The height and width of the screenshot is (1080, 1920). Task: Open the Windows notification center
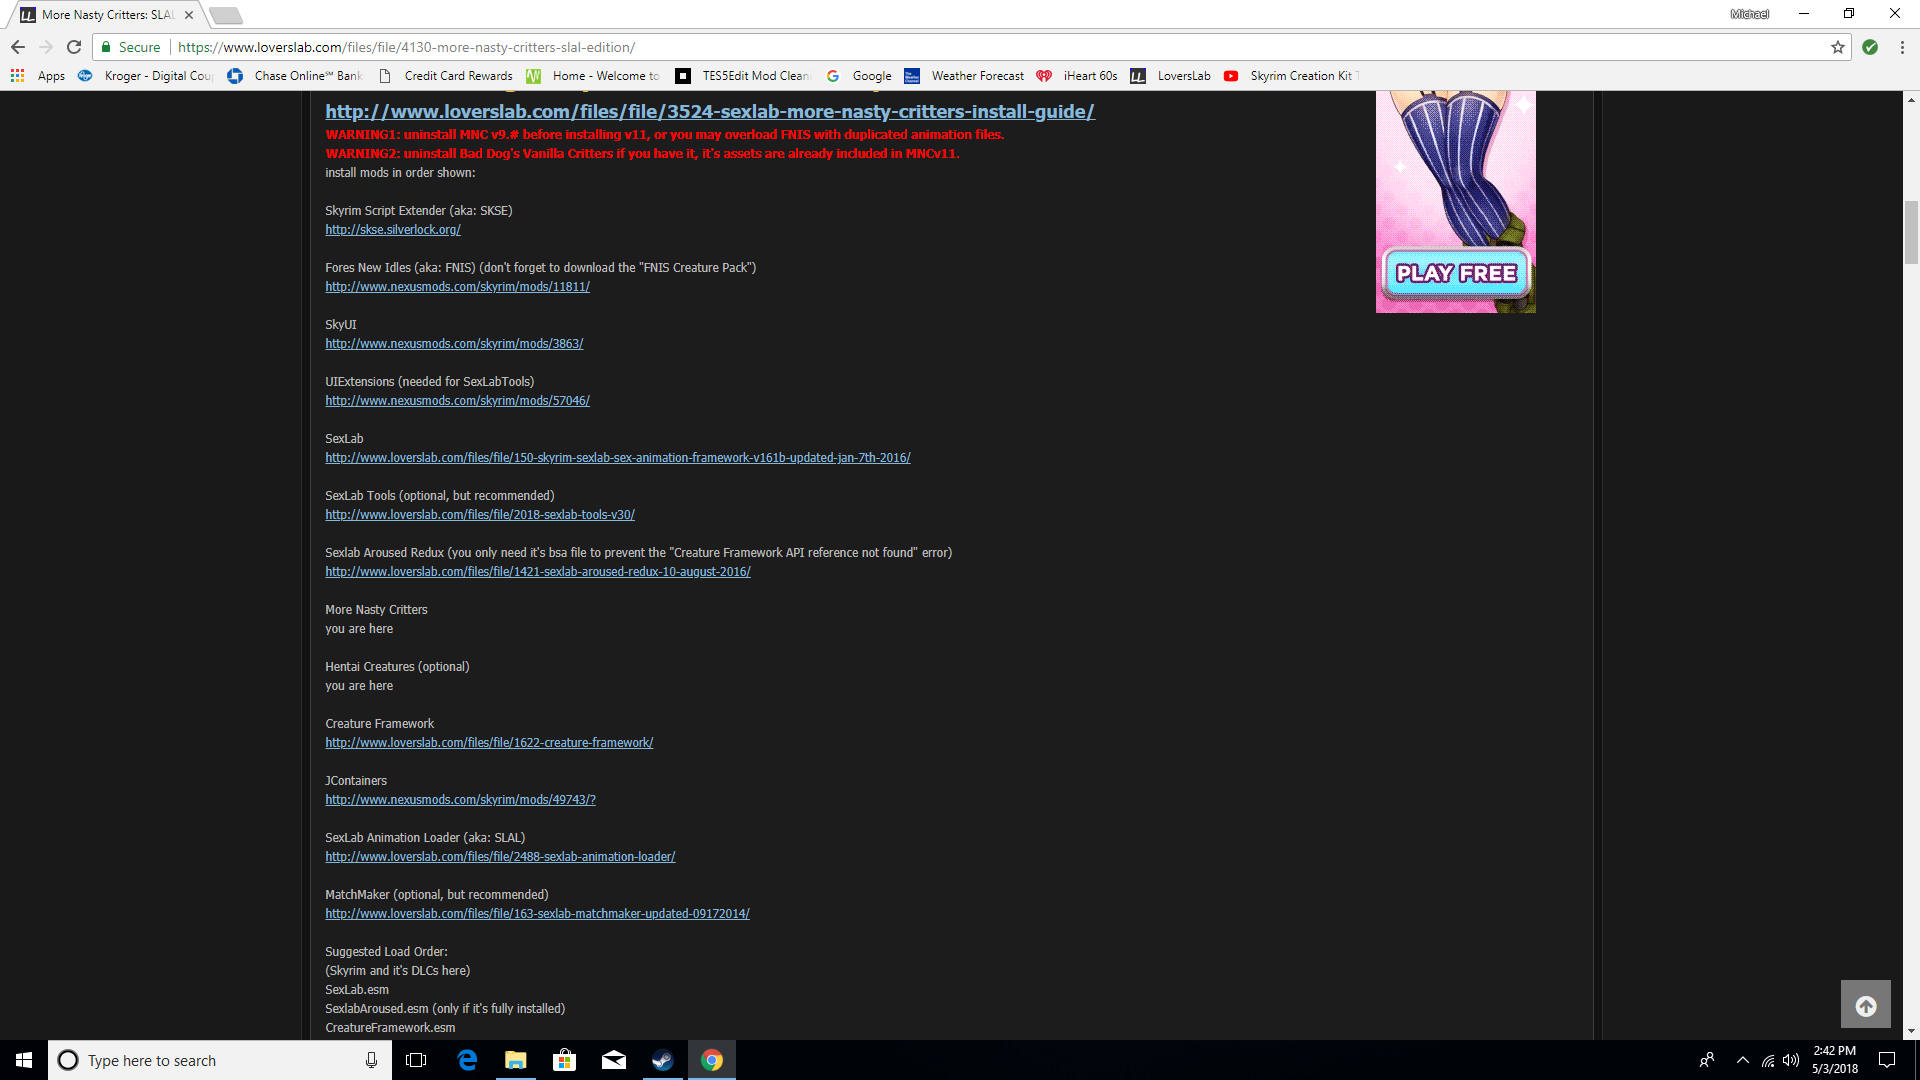click(x=1887, y=1060)
